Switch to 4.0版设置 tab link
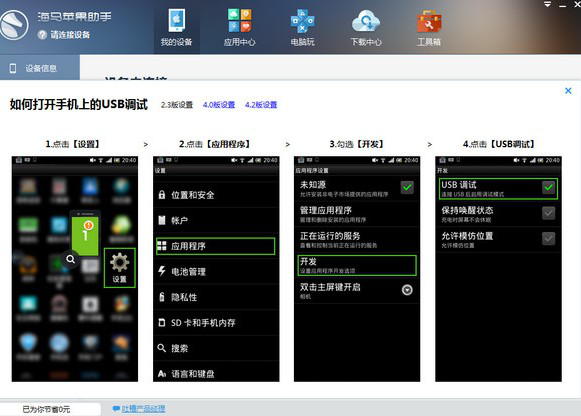The height and width of the screenshot is (416, 581). 219,105
